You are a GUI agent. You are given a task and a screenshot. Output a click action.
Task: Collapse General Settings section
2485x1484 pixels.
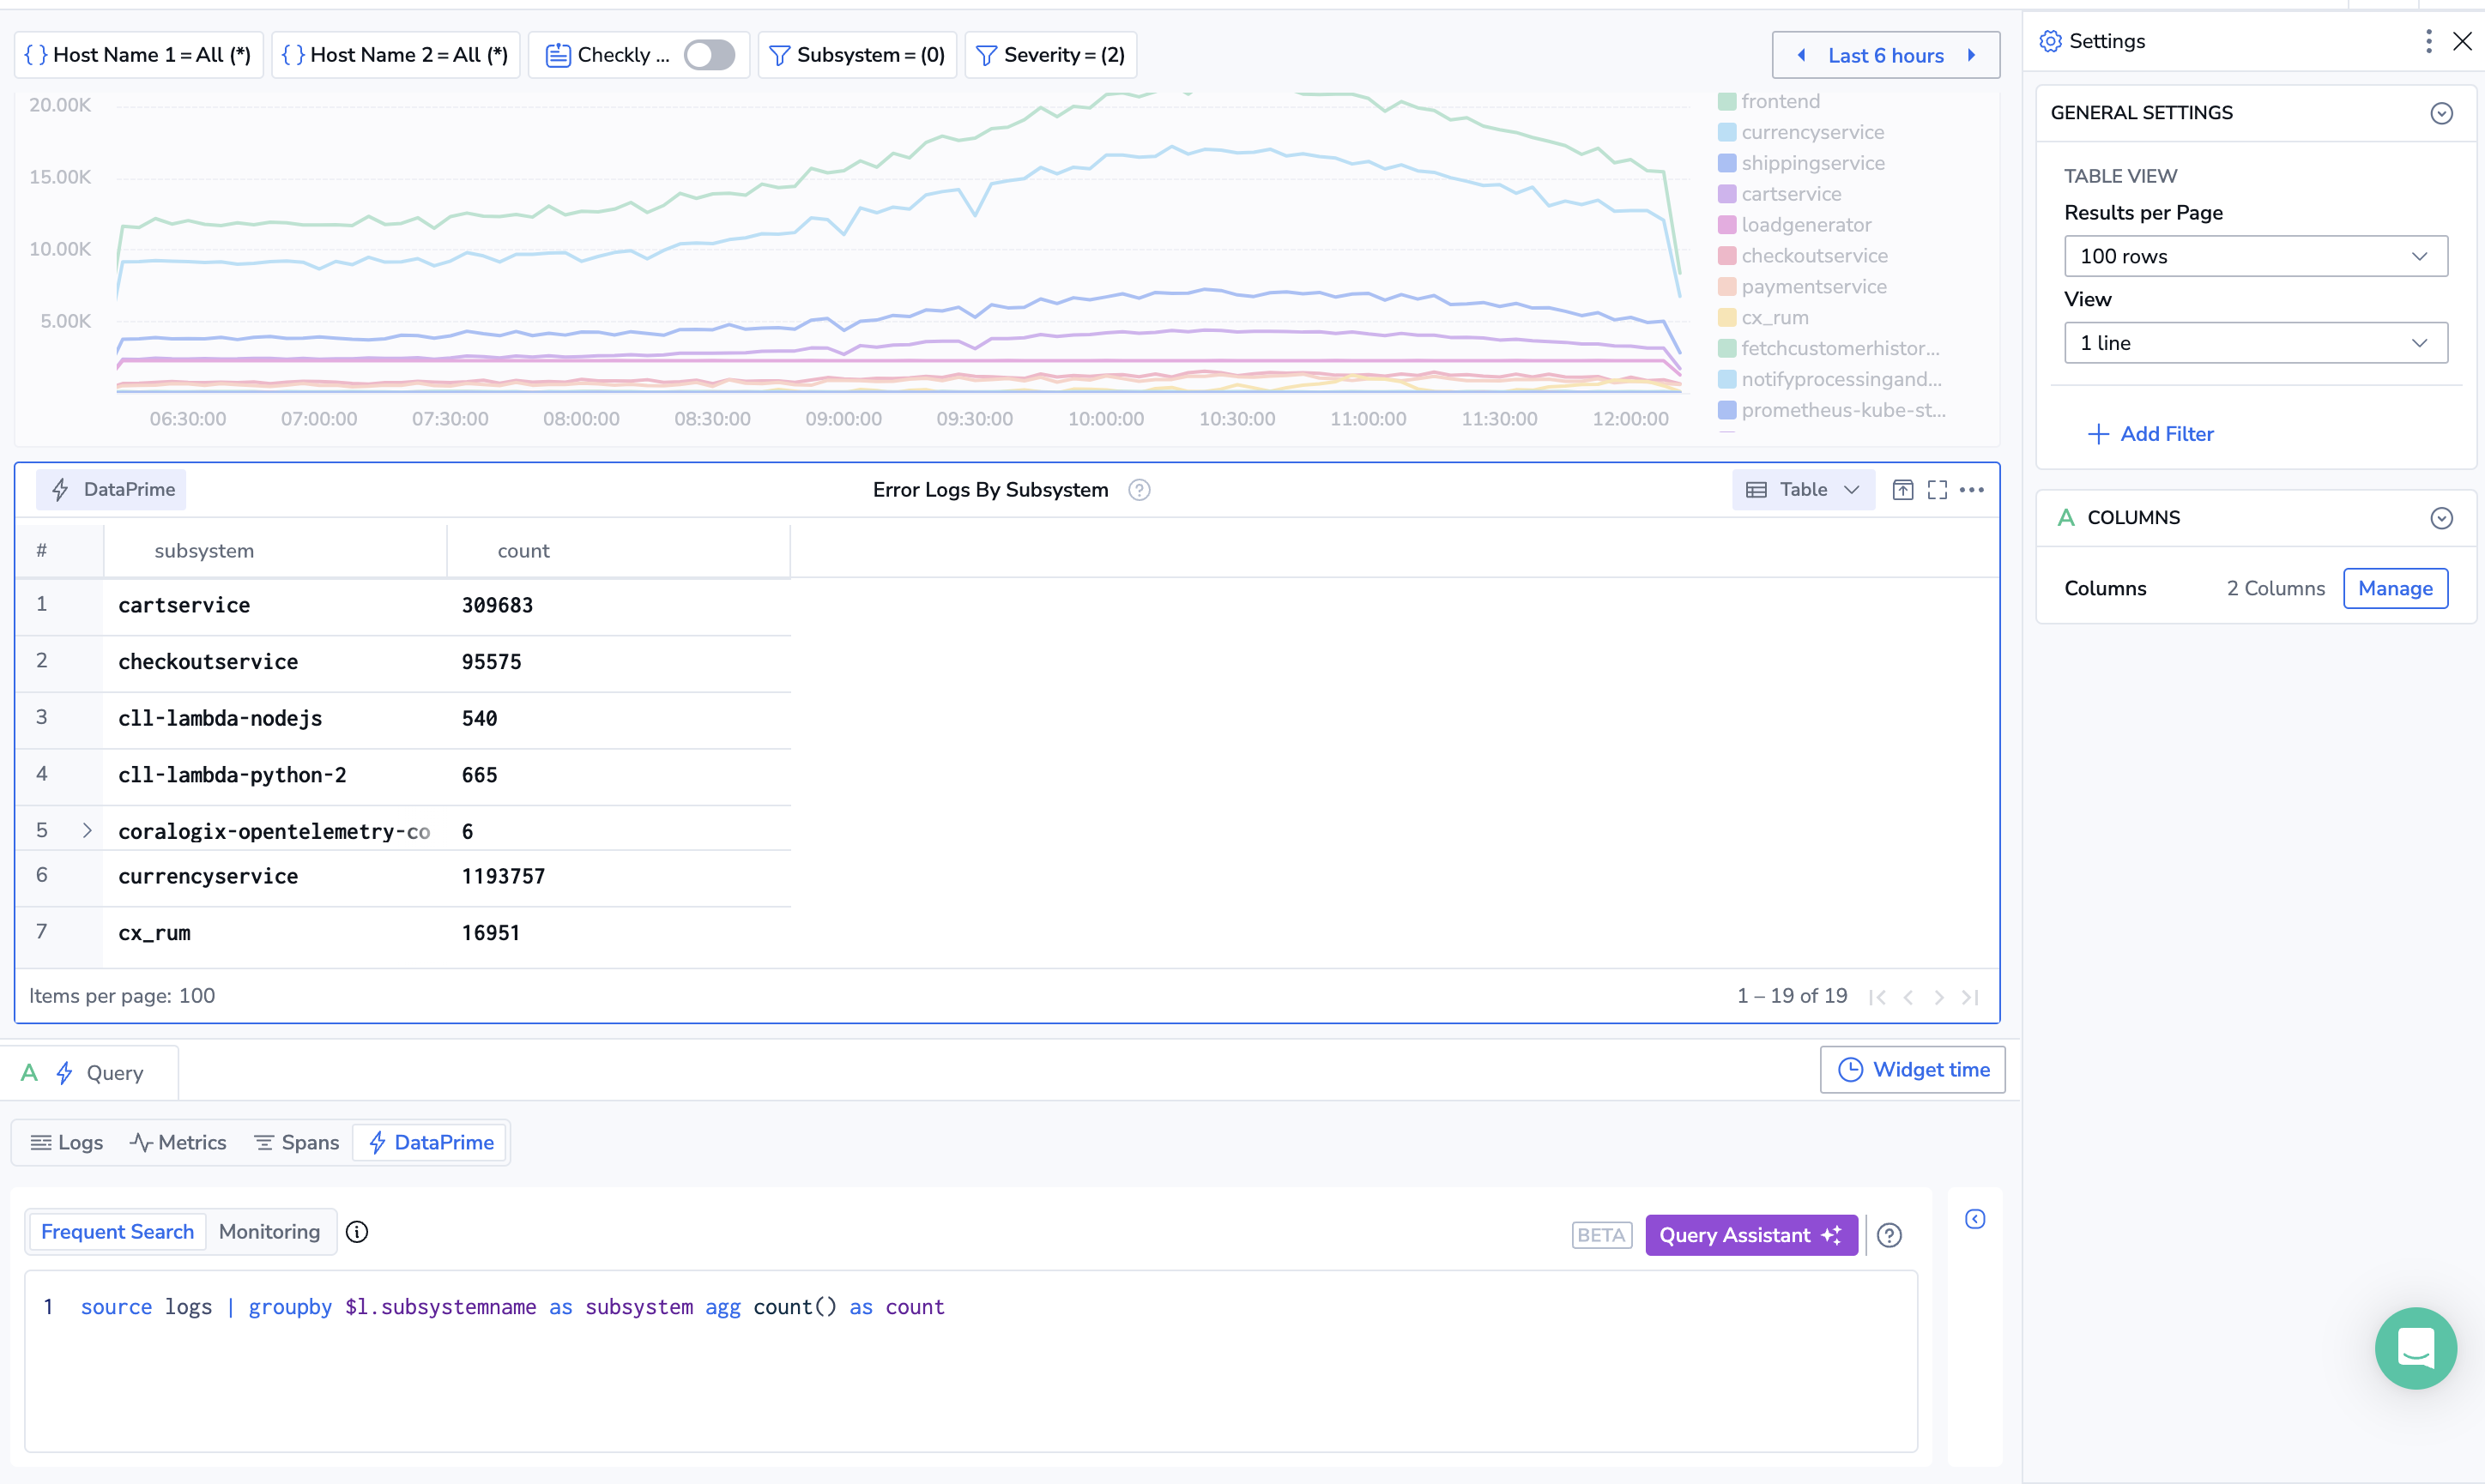(2441, 113)
